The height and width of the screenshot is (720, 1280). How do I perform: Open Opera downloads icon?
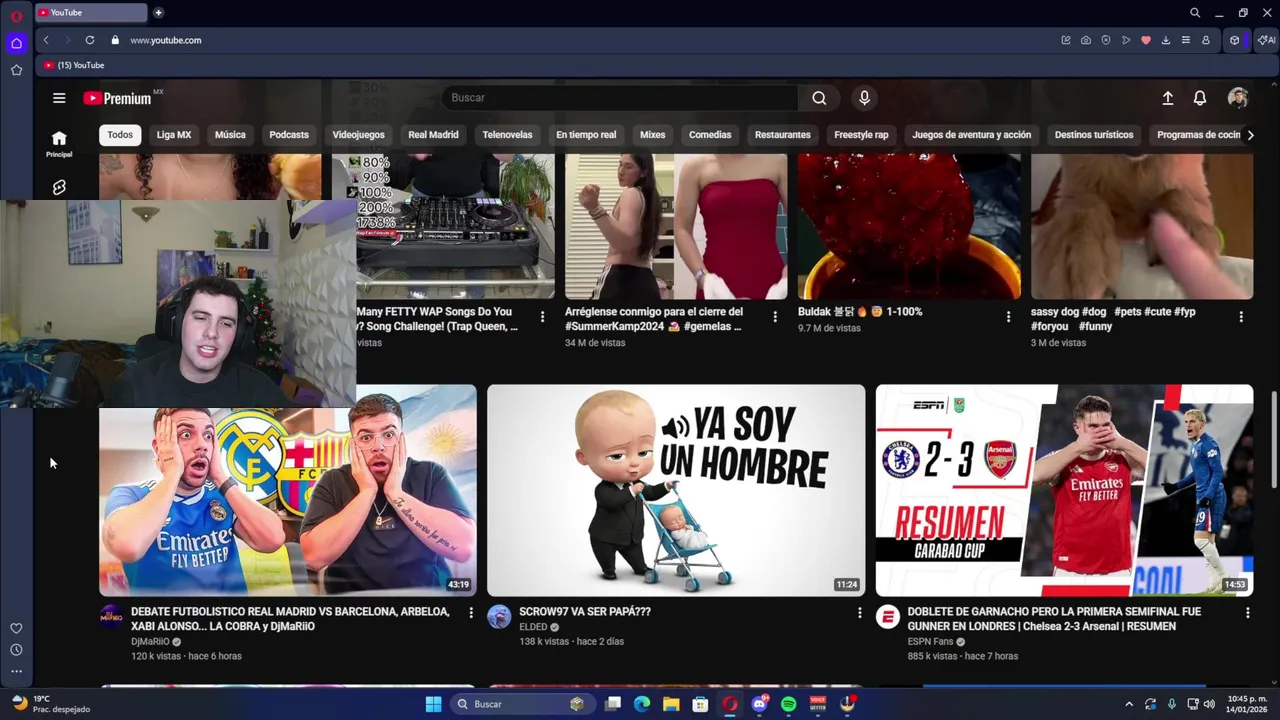1166,40
